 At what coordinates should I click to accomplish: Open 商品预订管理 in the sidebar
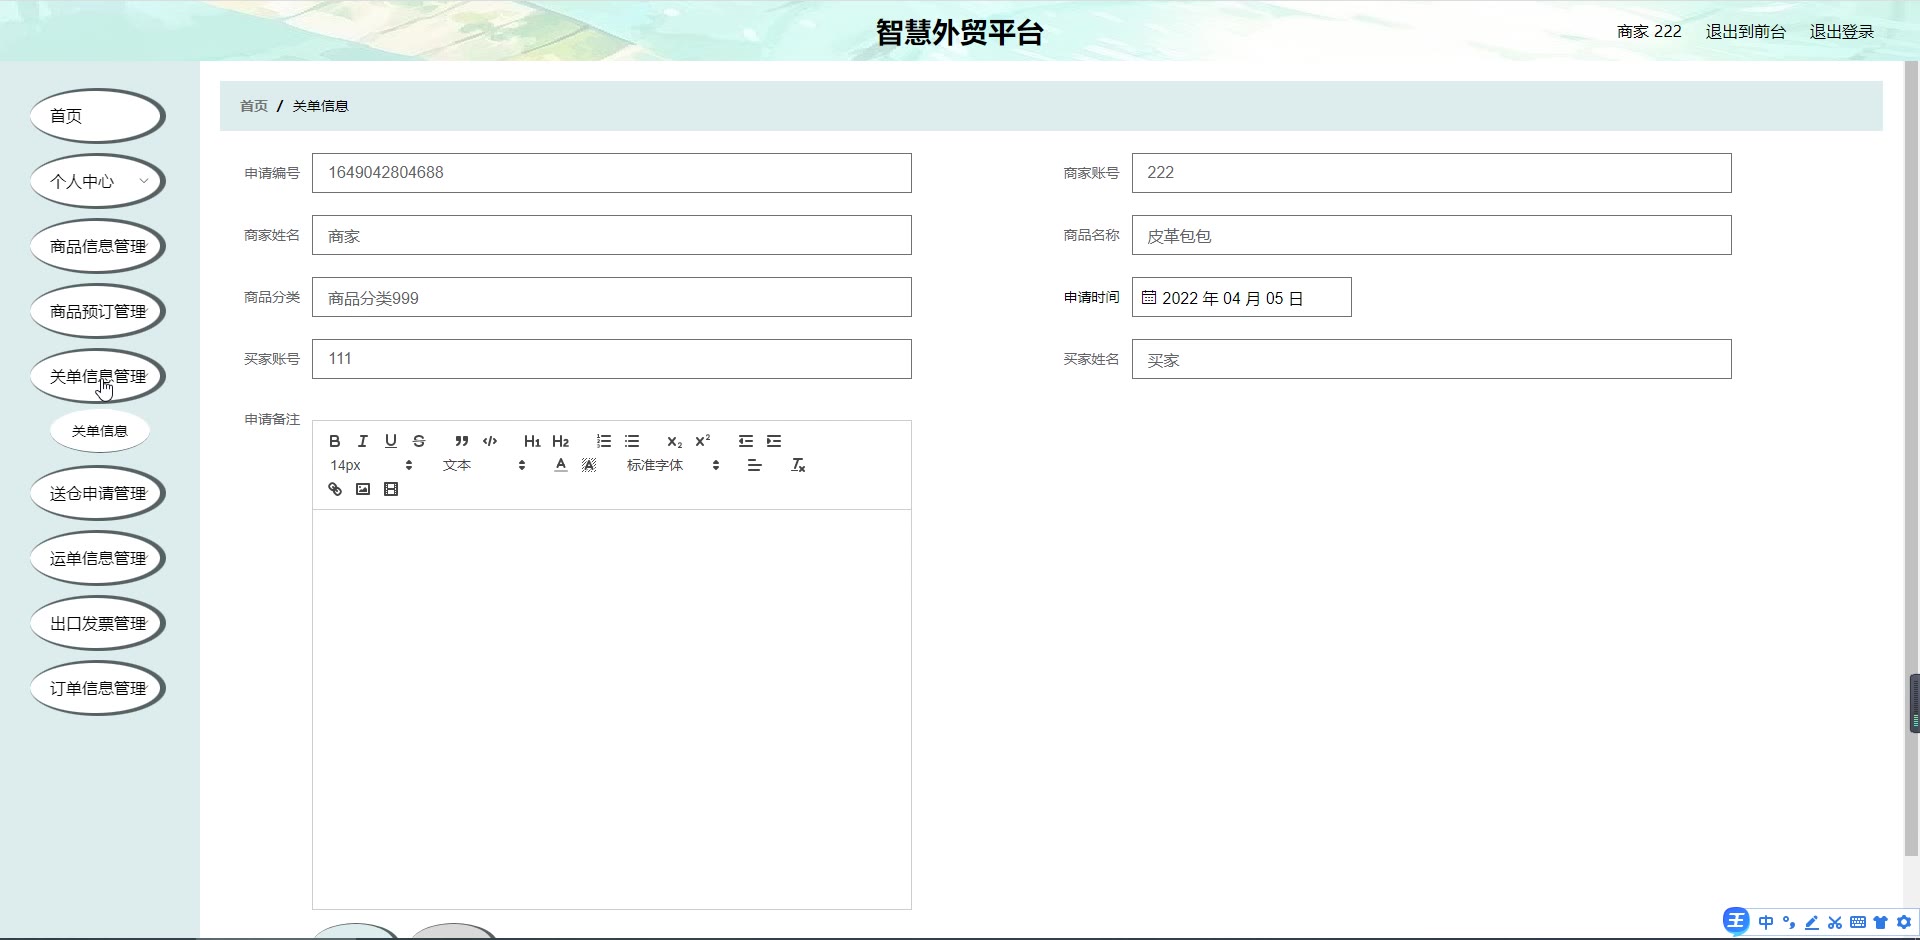[98, 311]
